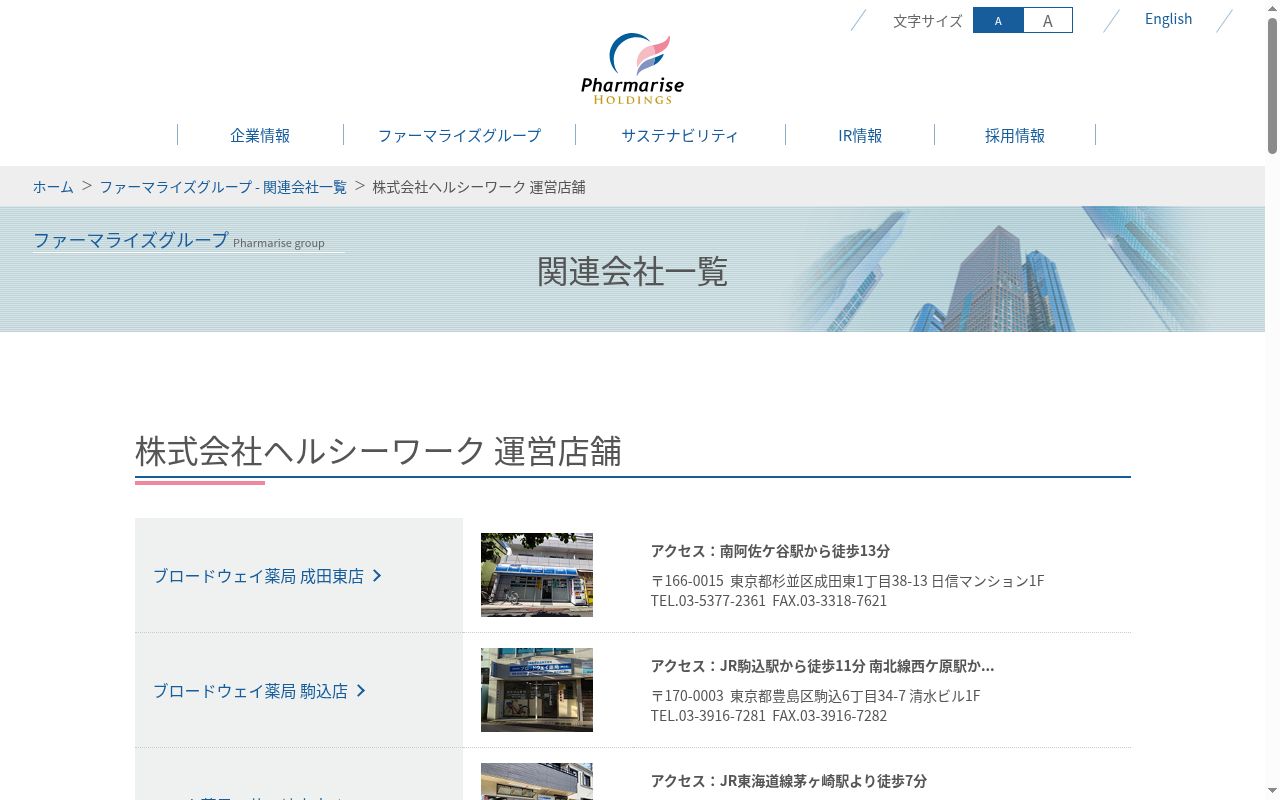Click the chevron next to 駒込店
The image size is (1280, 800).
tap(361, 691)
